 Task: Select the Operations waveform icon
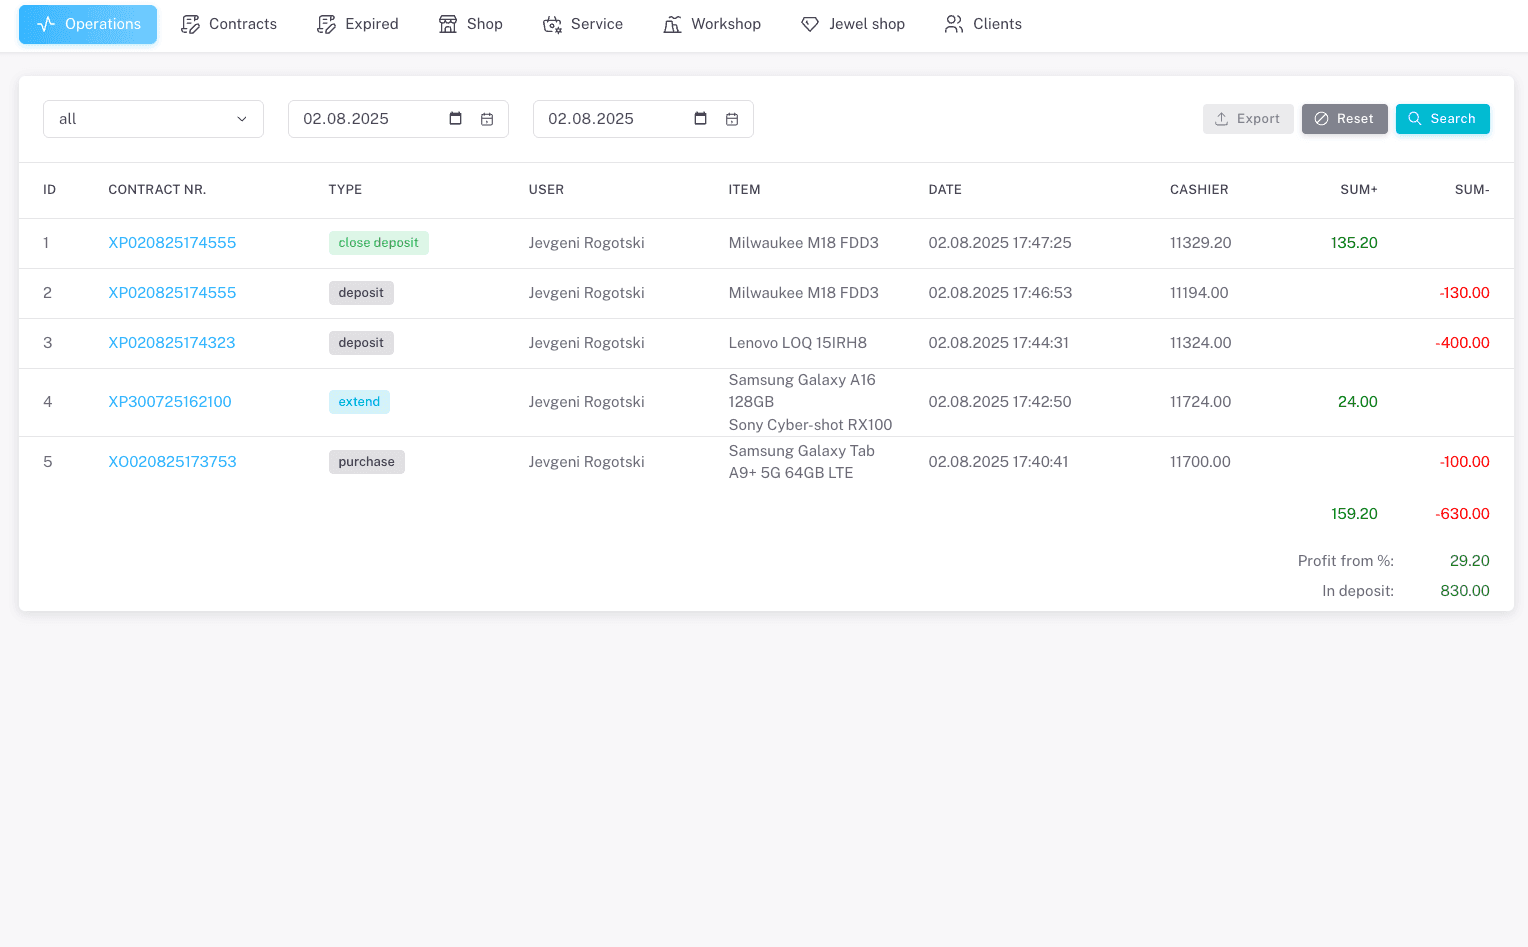pos(46,24)
